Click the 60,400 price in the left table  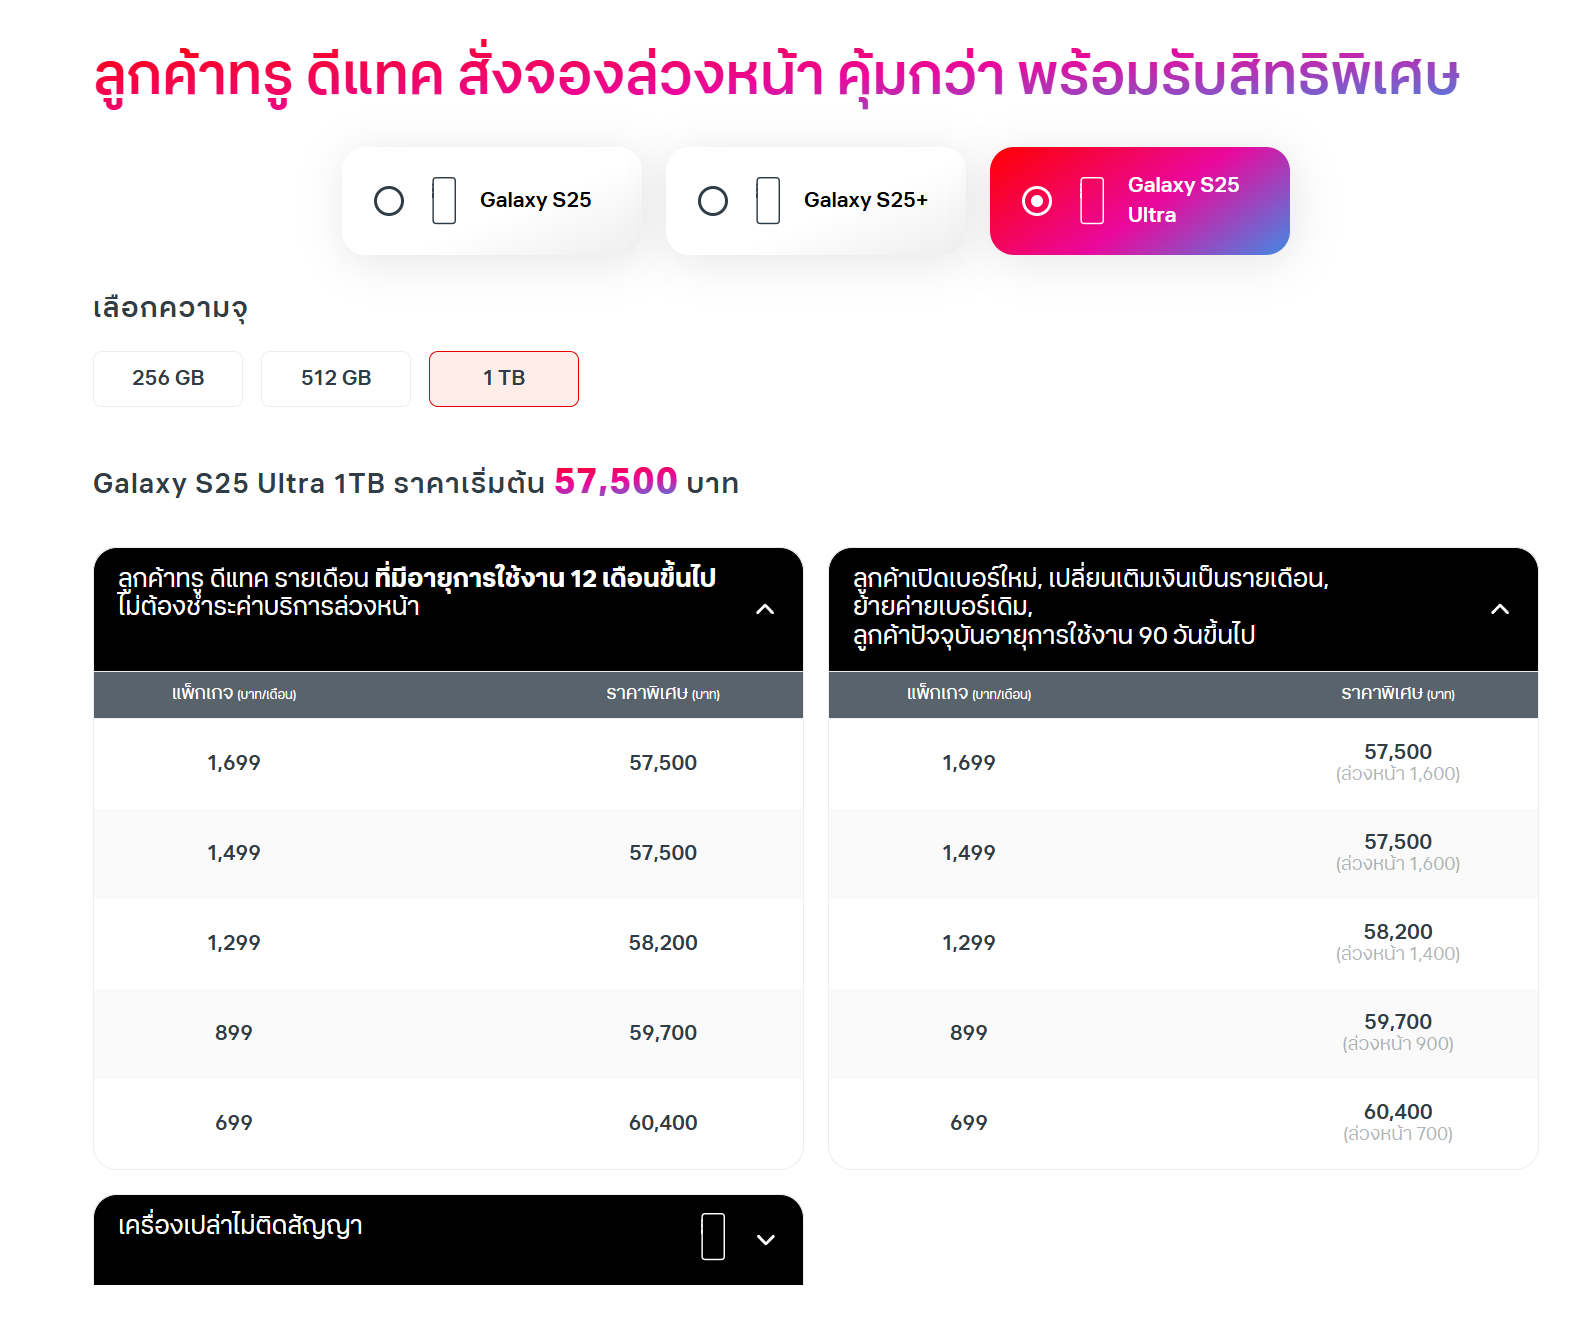click(663, 1123)
